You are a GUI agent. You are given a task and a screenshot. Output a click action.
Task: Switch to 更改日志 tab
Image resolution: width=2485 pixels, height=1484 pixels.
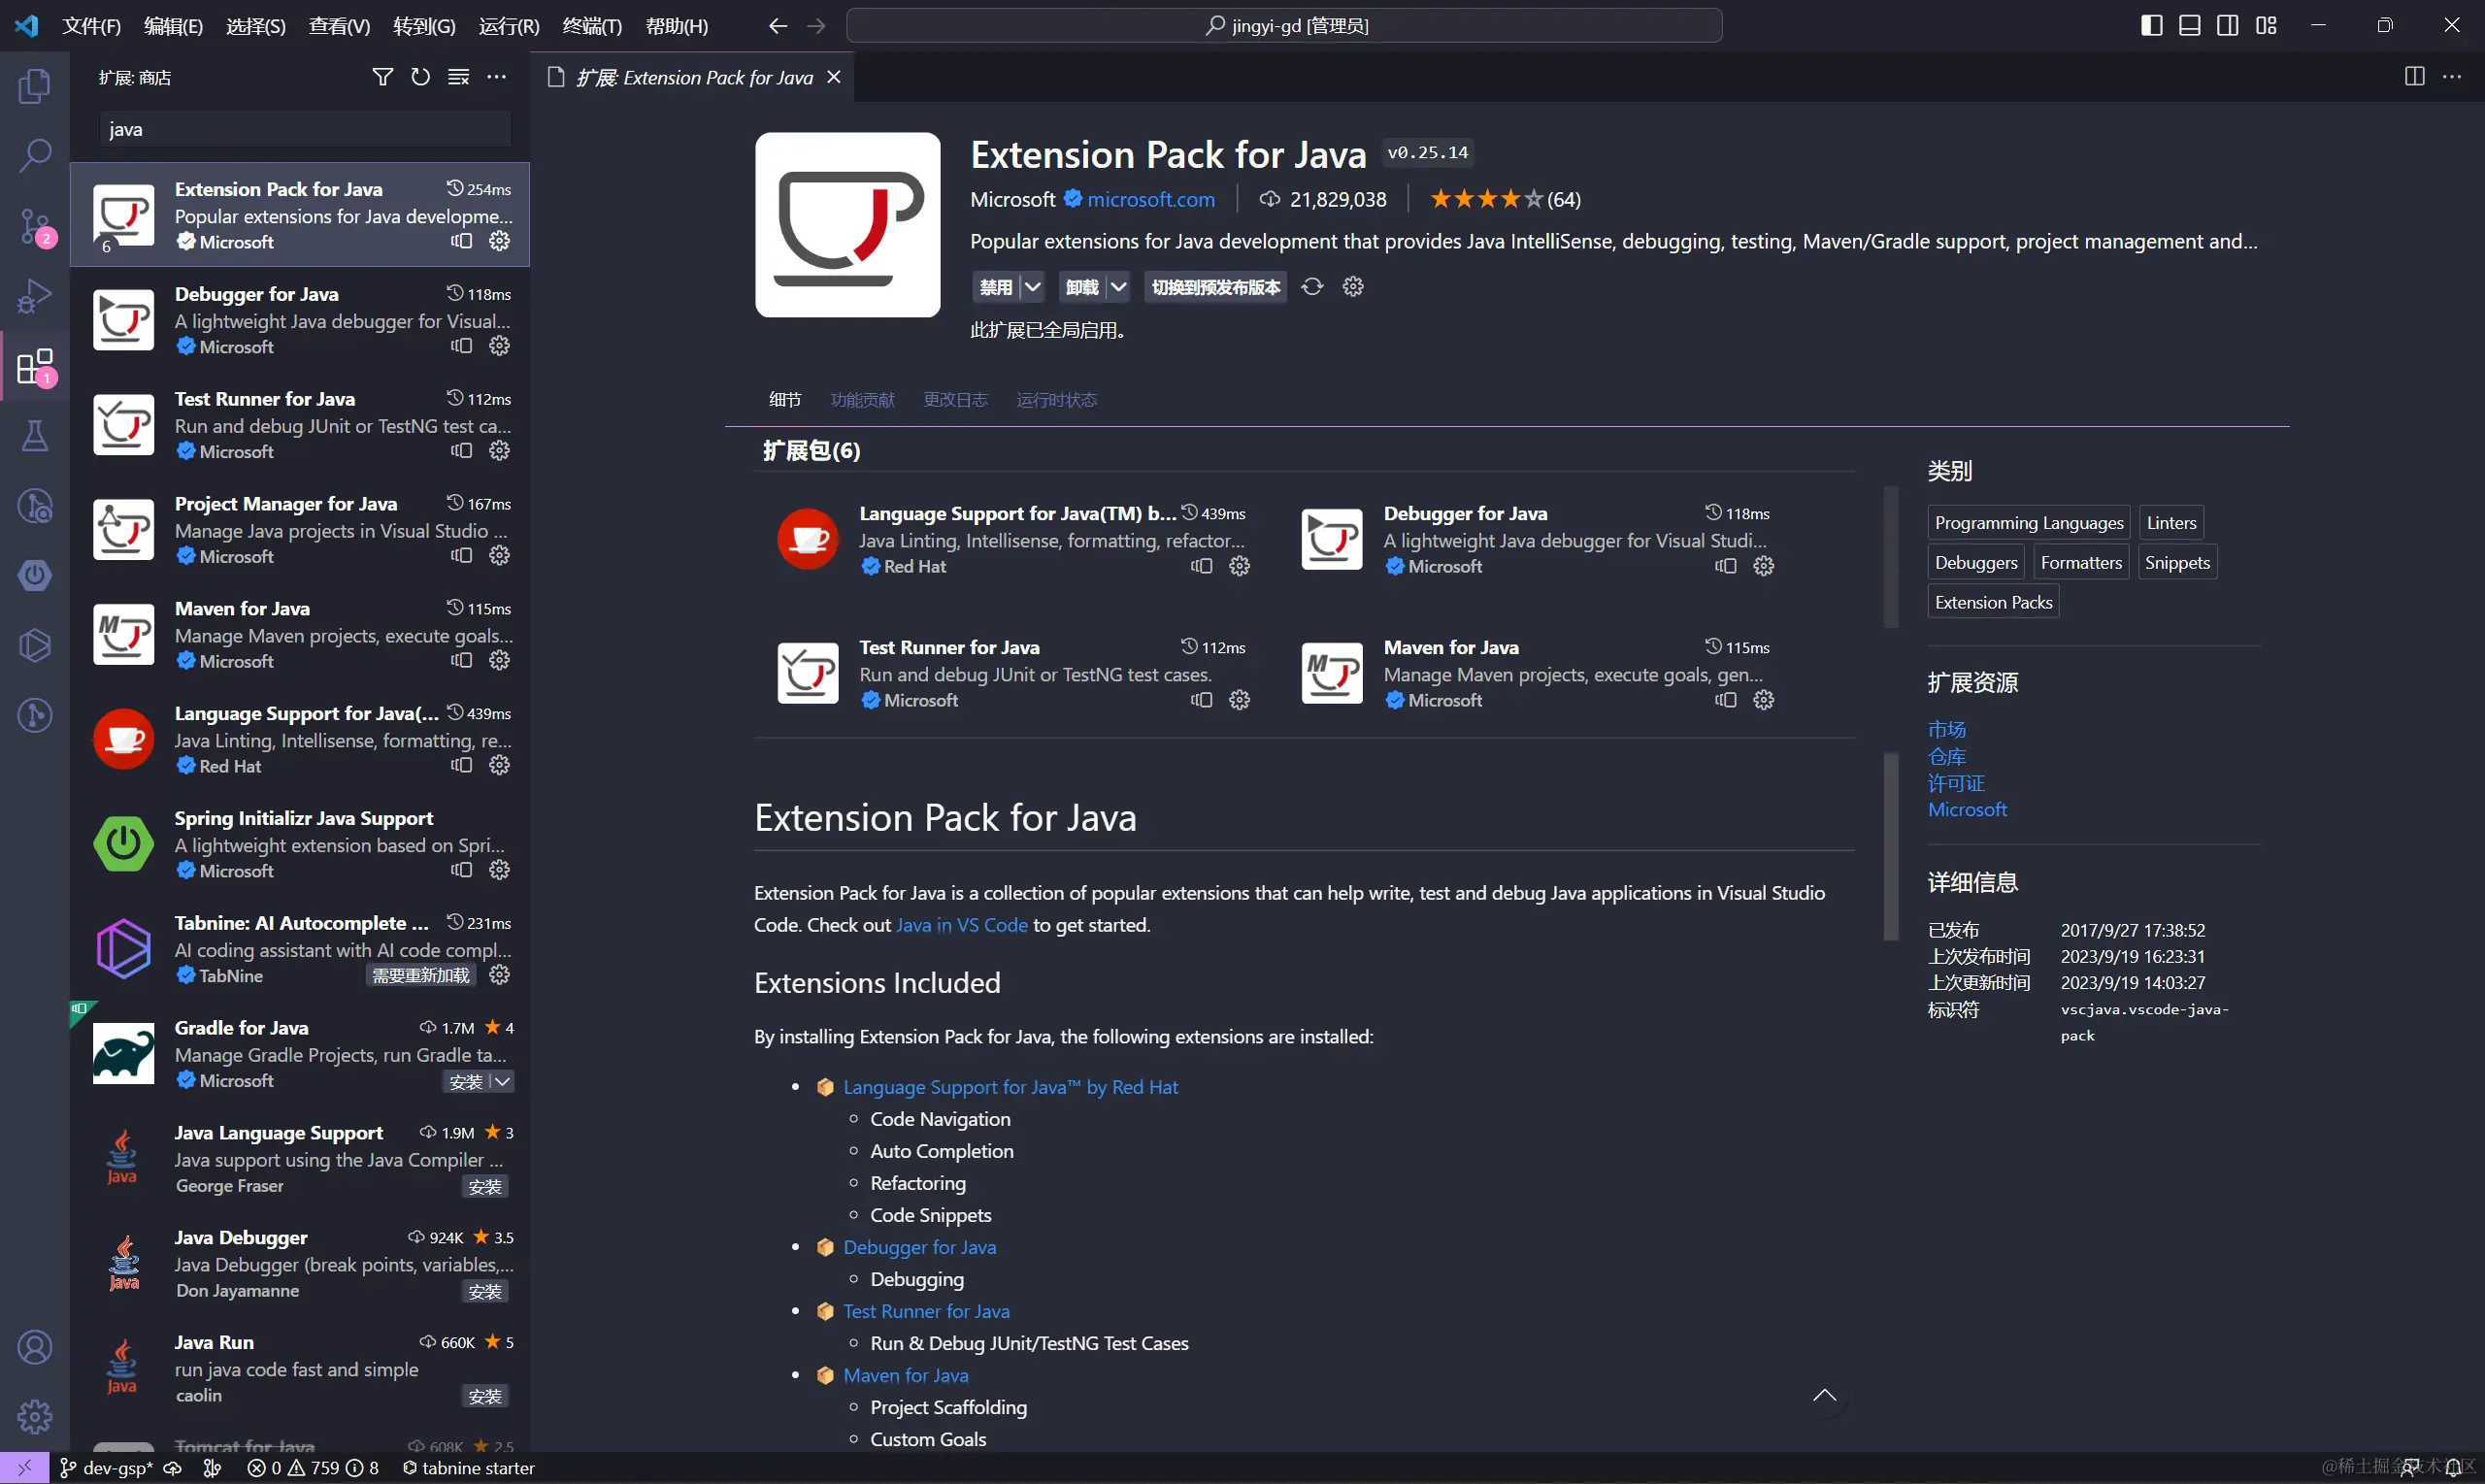[x=955, y=400]
